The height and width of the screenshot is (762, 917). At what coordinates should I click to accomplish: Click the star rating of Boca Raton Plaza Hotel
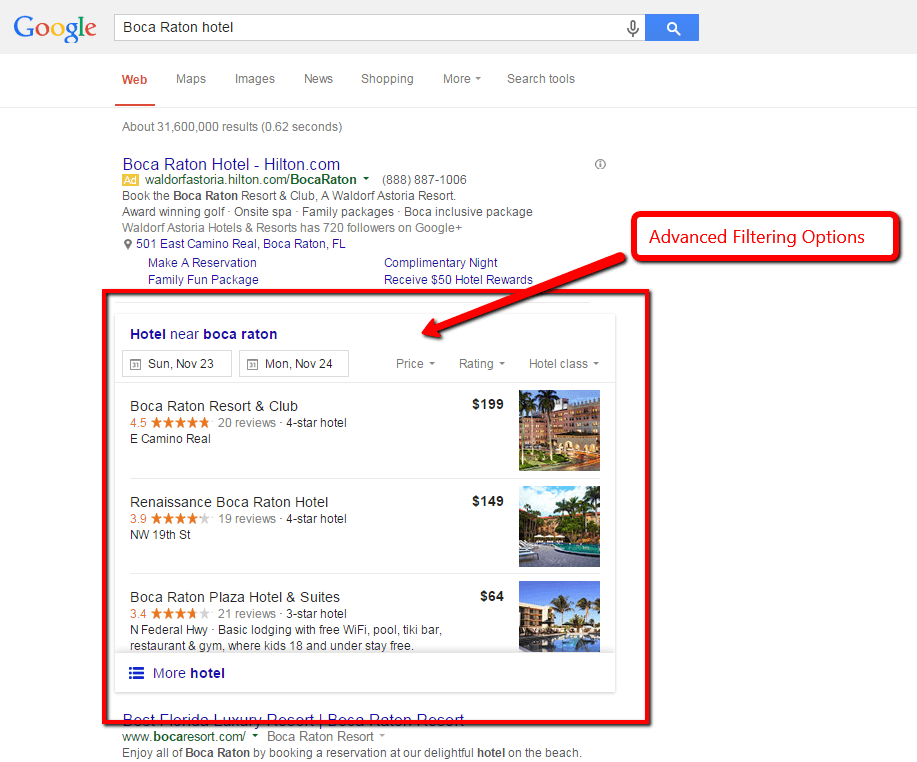coord(180,613)
